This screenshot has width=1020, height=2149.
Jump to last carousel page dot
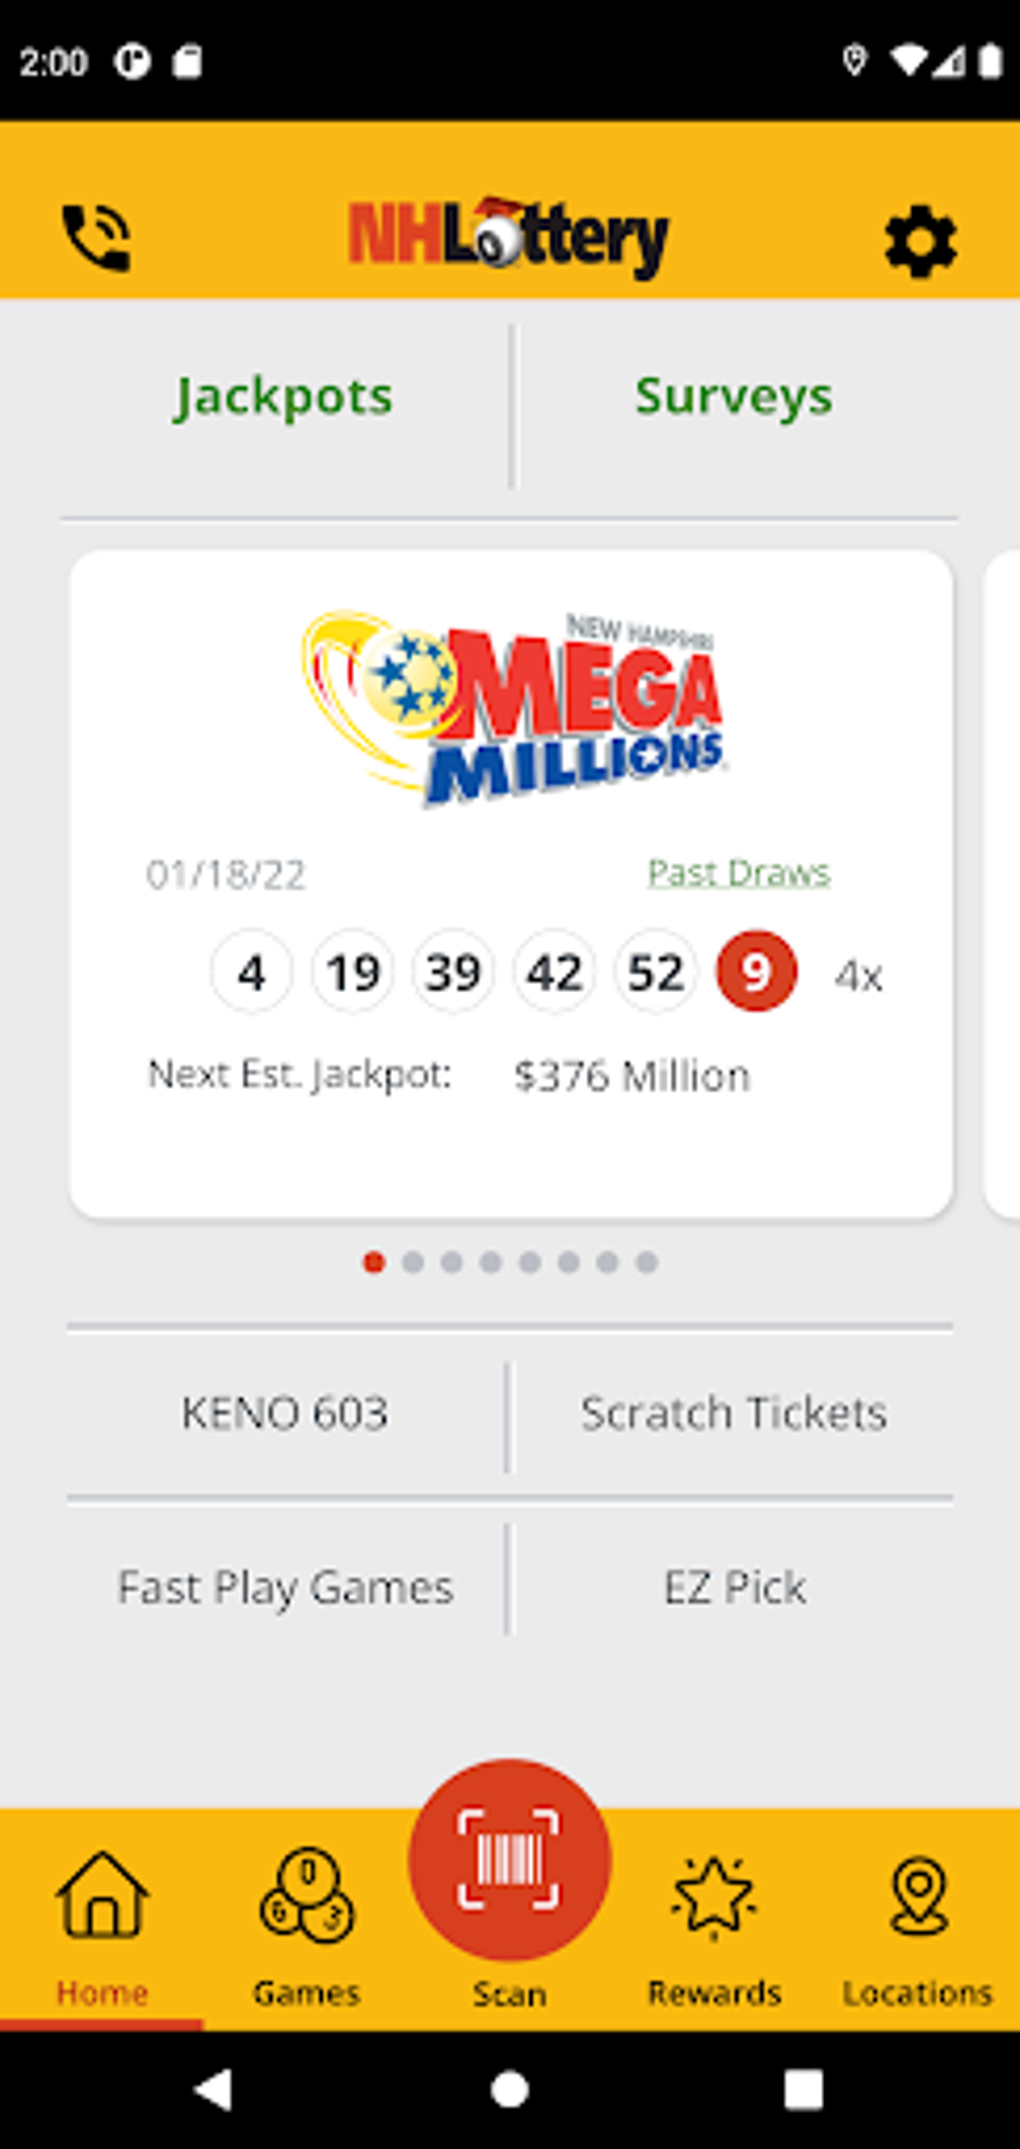647,1263
